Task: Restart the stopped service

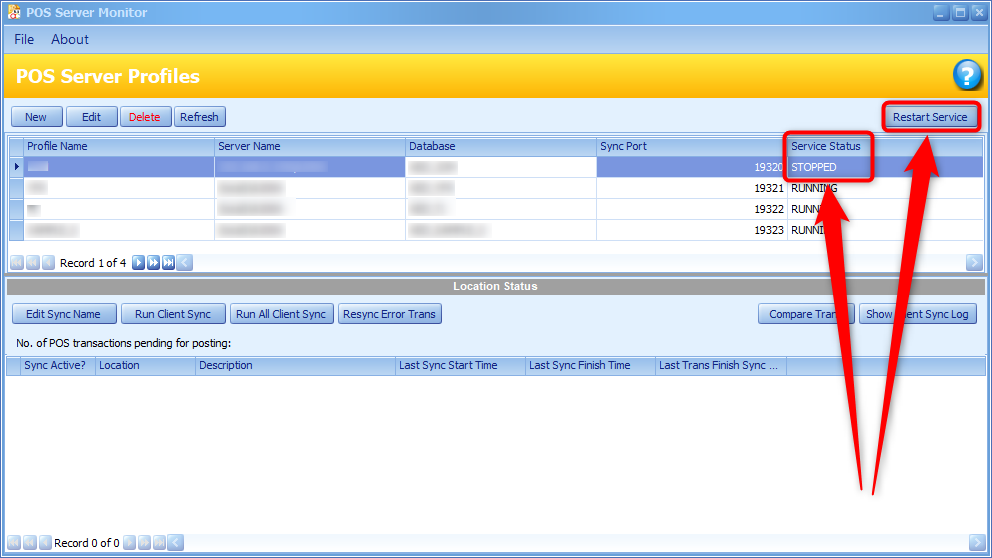Action: tap(930, 117)
